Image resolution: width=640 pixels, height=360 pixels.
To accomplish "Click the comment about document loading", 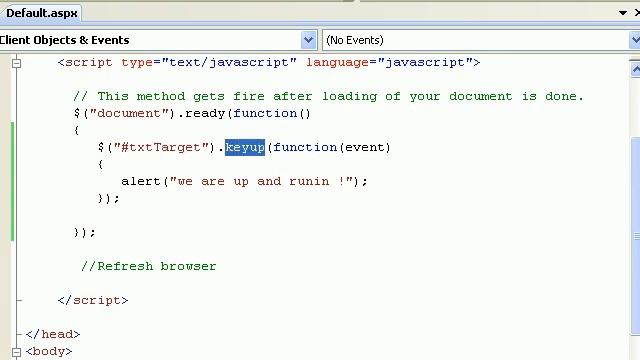I will (329, 96).
